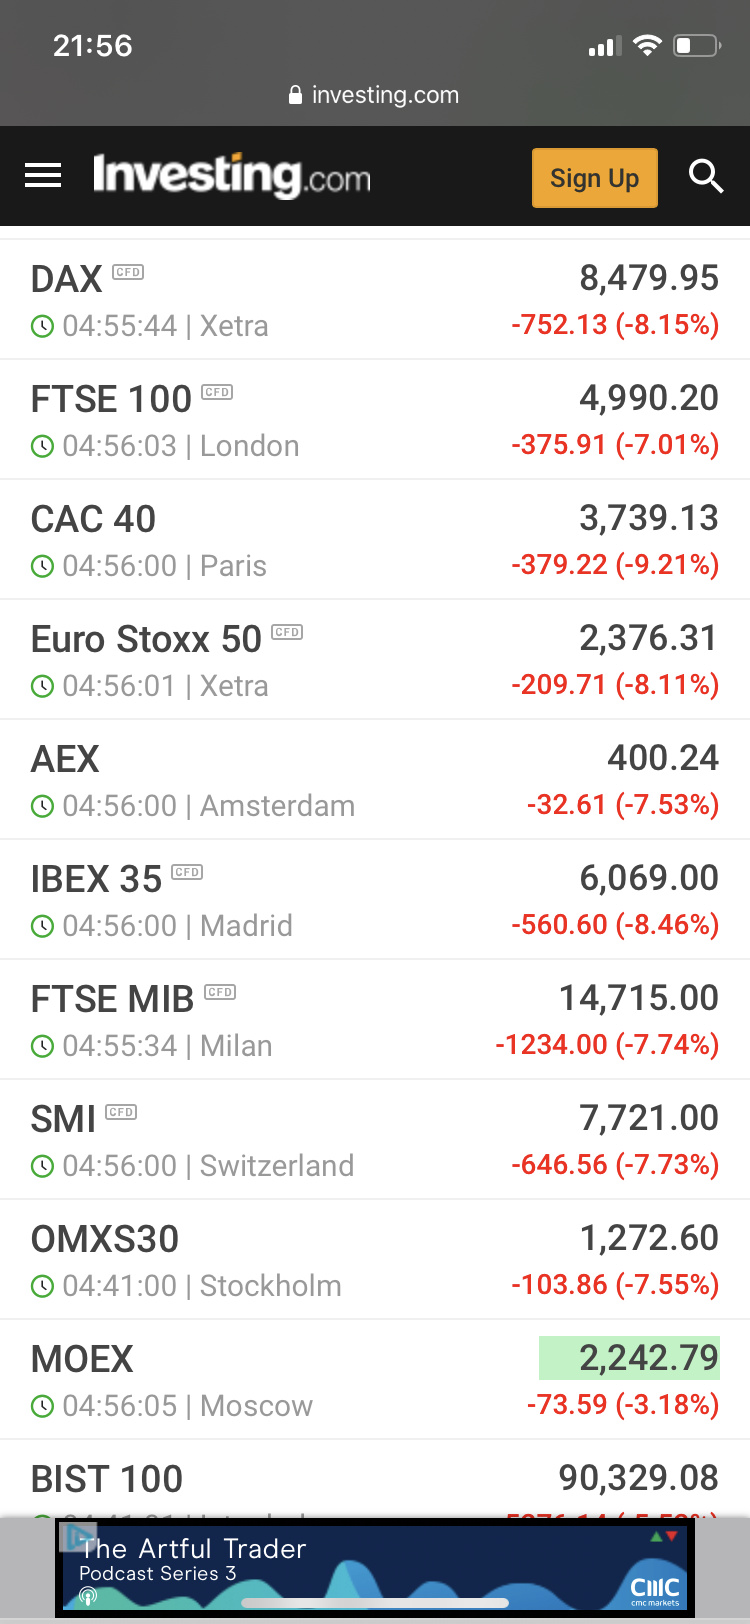Tap the CFD badge next to FTSE 100

(217, 392)
